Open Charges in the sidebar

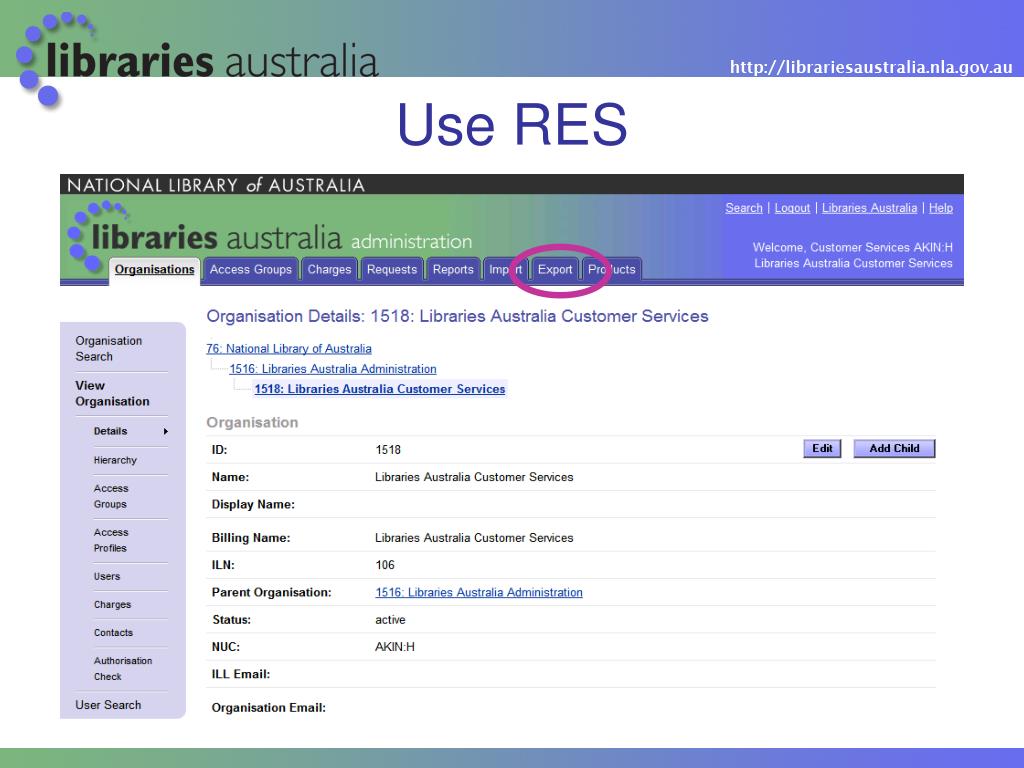click(112, 605)
